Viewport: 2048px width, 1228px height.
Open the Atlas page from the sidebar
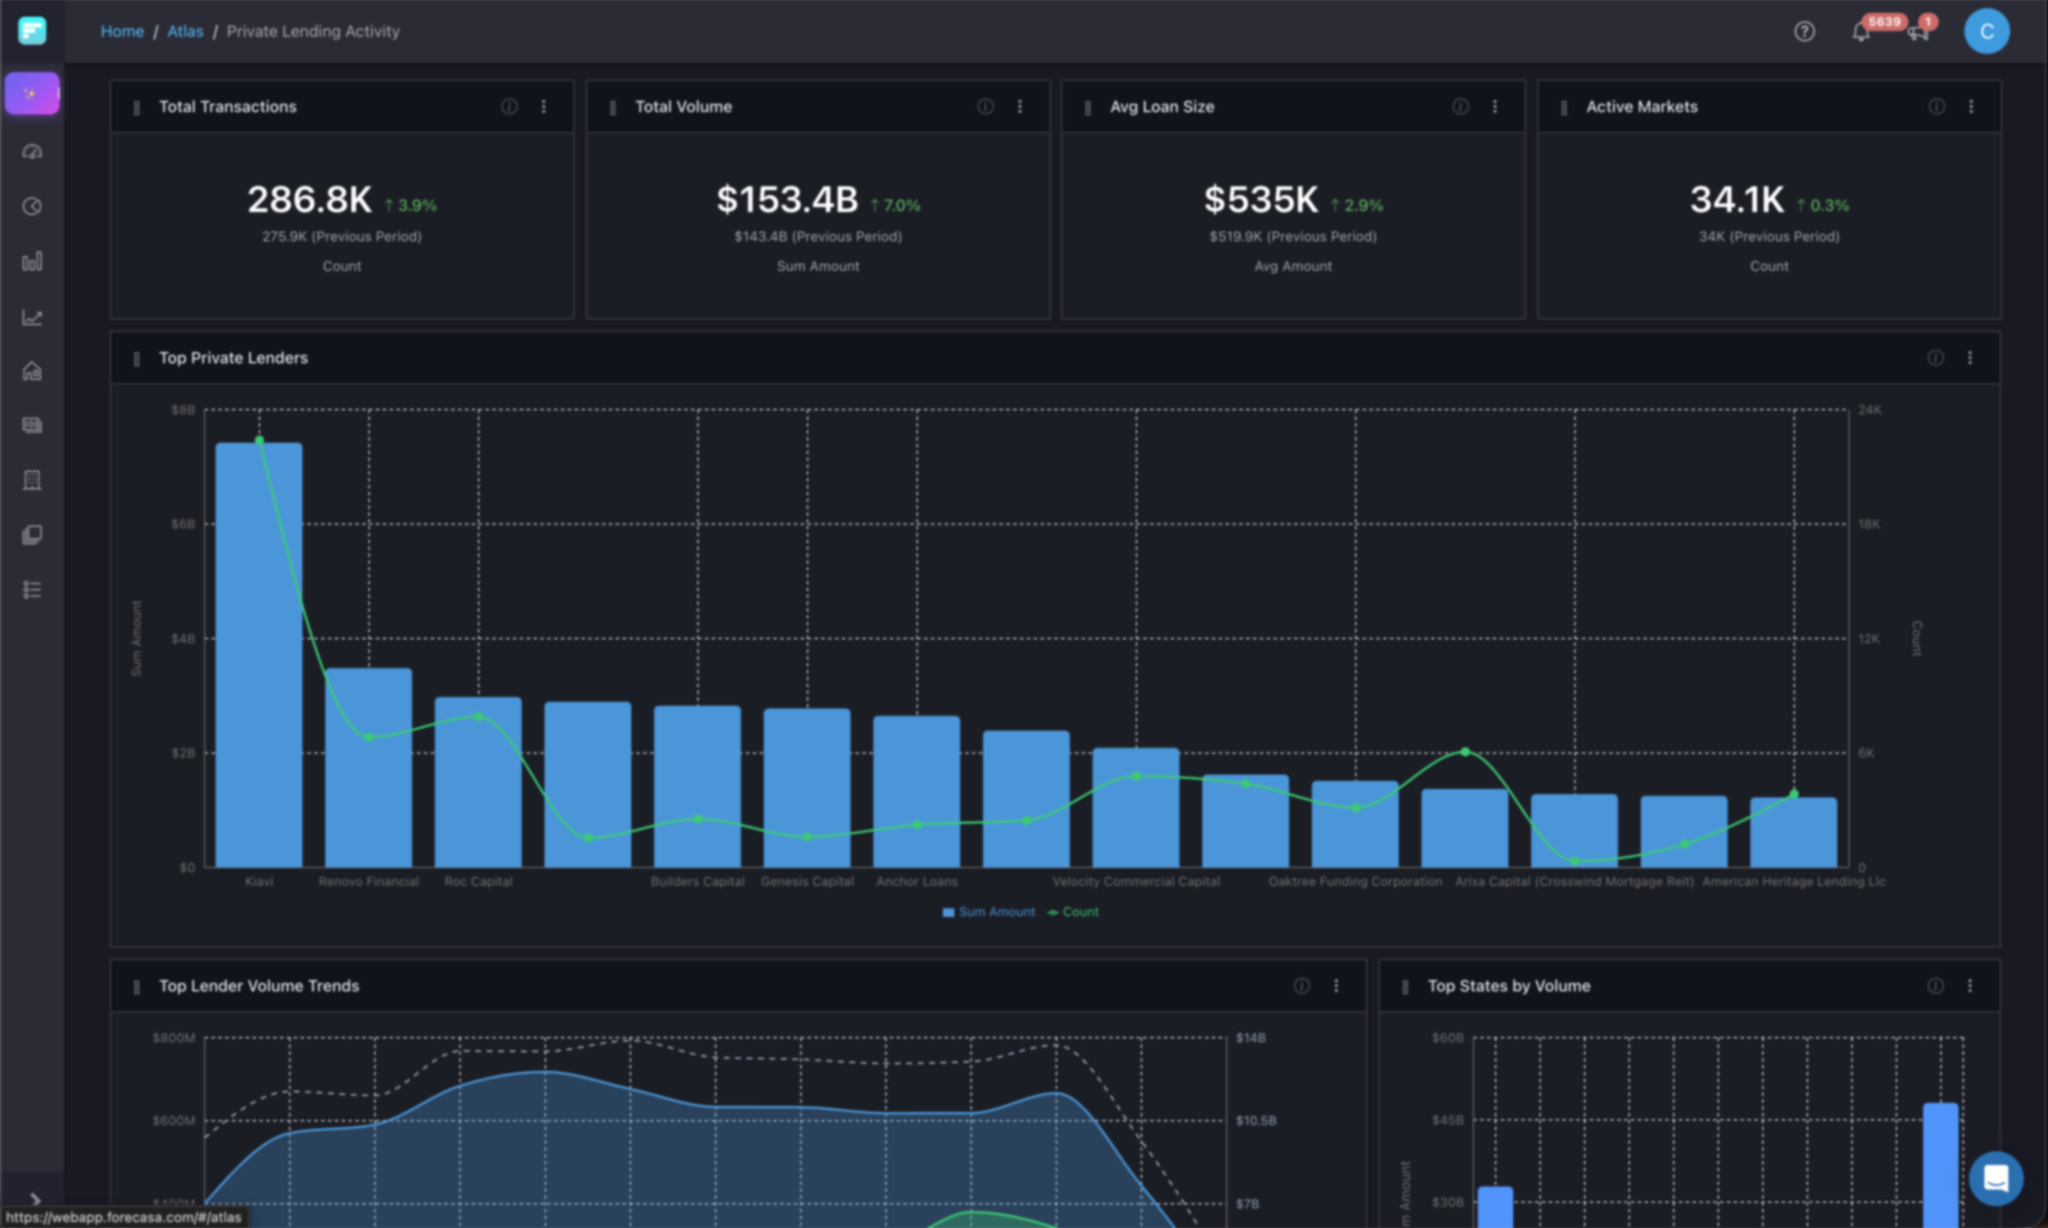[x=32, y=93]
